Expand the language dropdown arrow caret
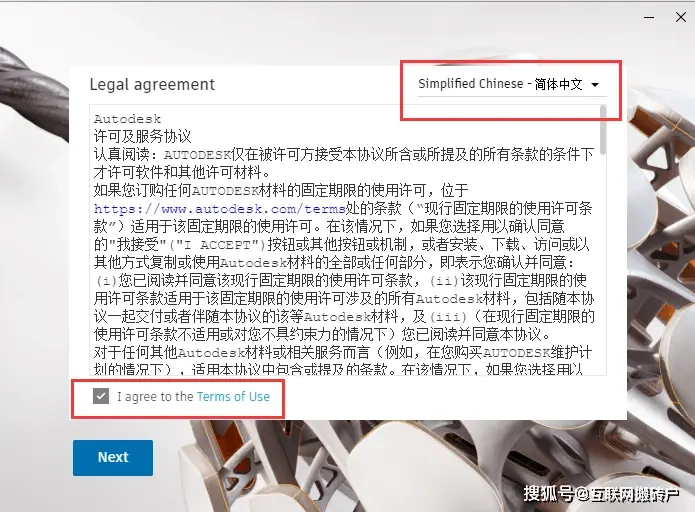The height and width of the screenshot is (512, 695). [595, 84]
